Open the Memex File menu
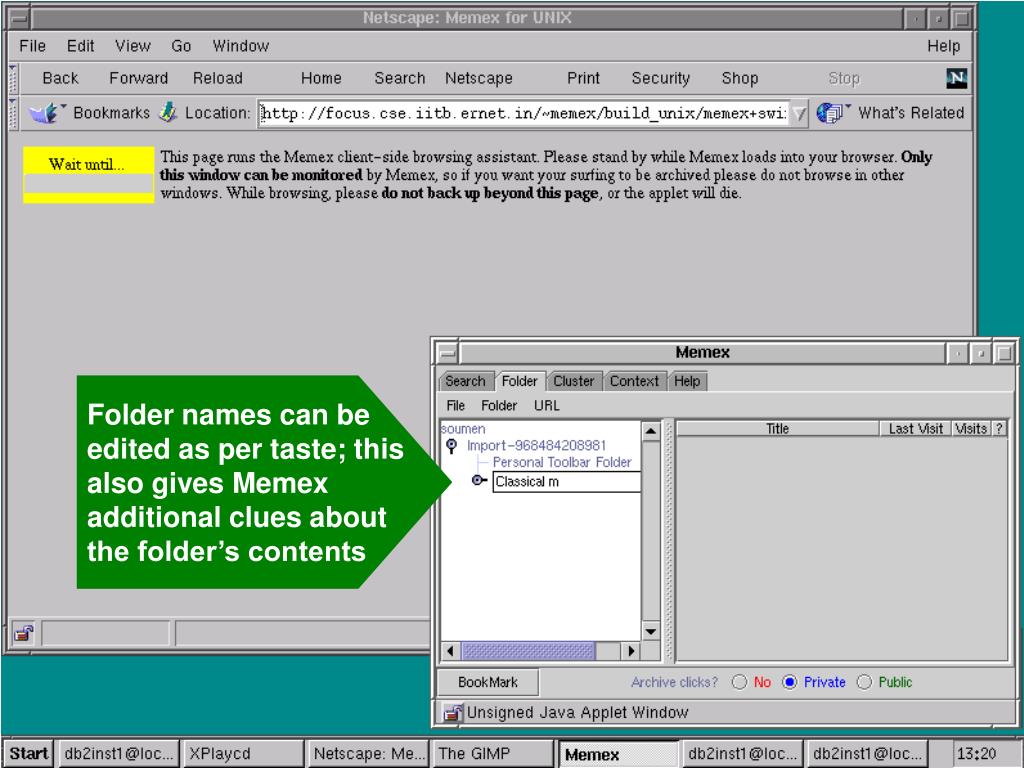 455,406
